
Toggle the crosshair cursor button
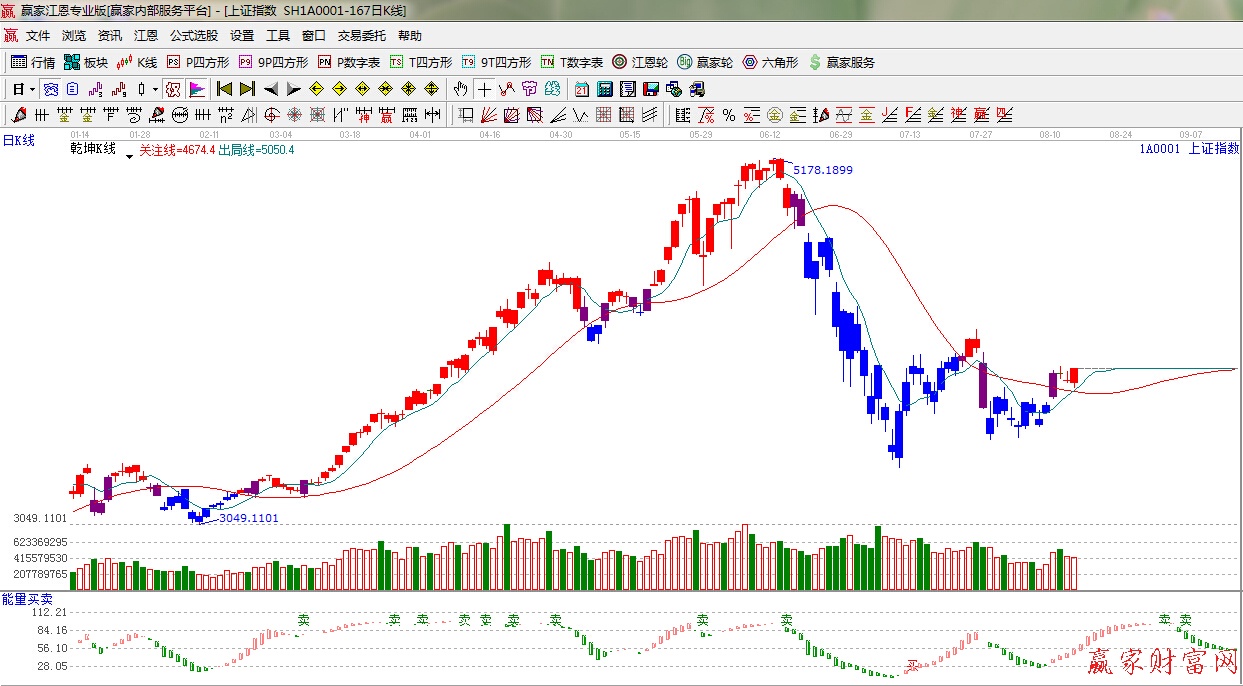484,89
